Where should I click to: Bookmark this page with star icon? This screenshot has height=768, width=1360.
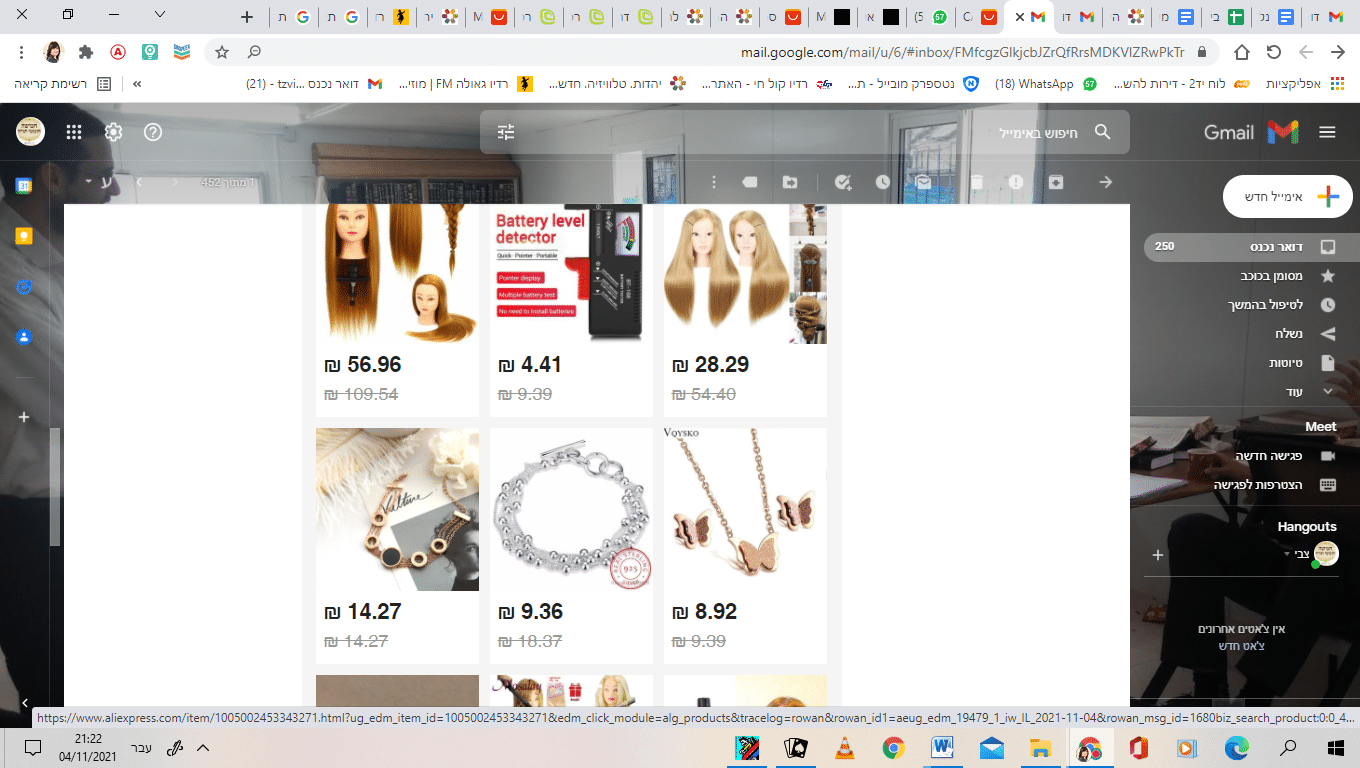(222, 52)
